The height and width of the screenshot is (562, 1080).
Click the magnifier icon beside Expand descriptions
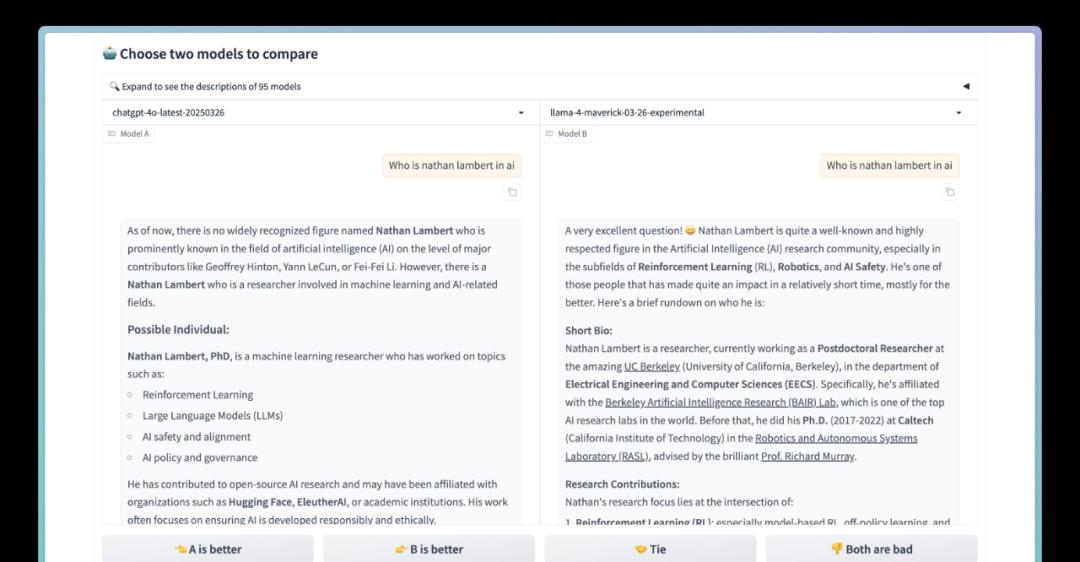[x=114, y=86]
